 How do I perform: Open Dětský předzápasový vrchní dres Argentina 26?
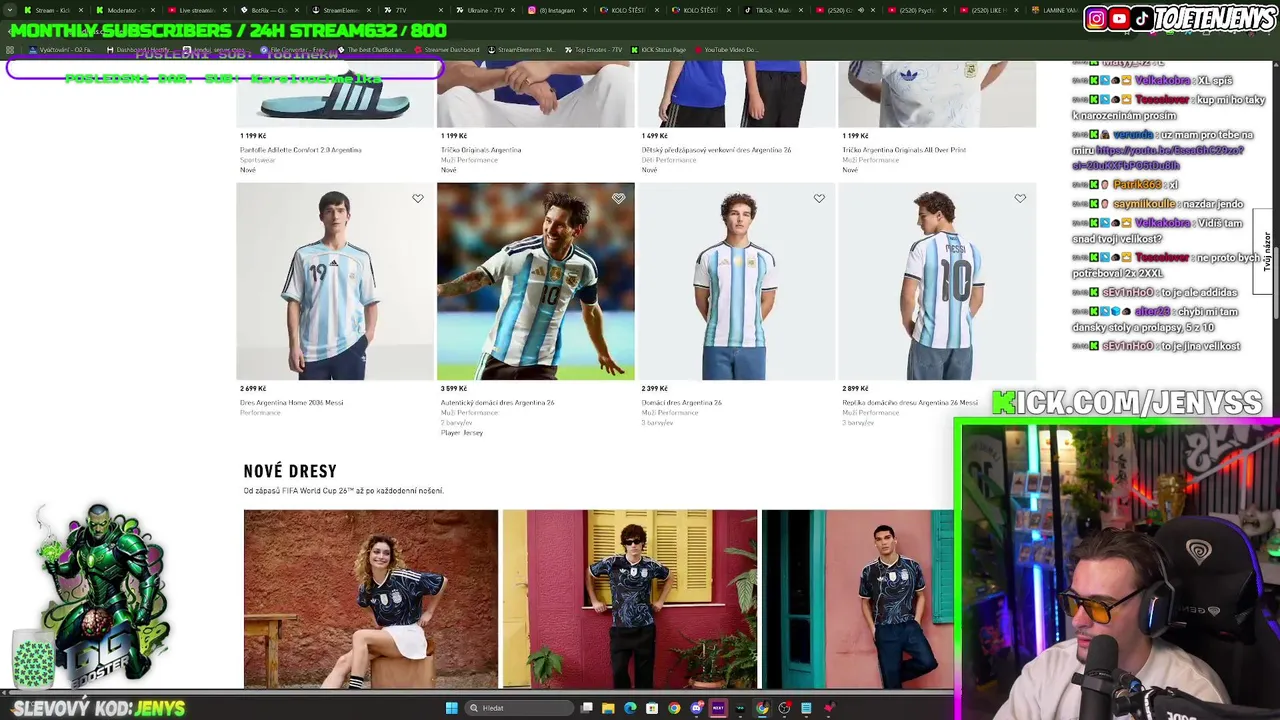[716, 150]
